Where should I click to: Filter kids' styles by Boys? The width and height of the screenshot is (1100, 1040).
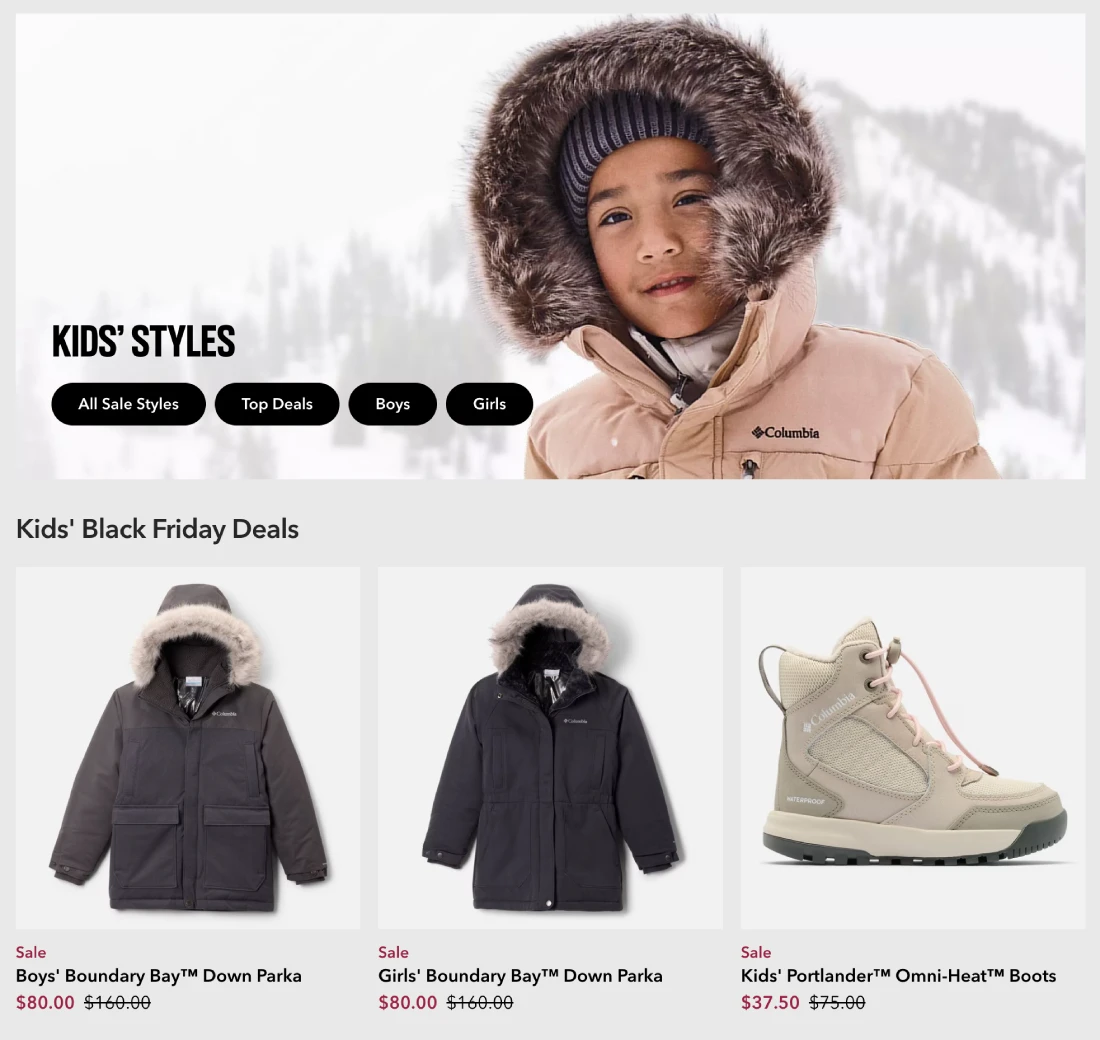[x=393, y=404]
